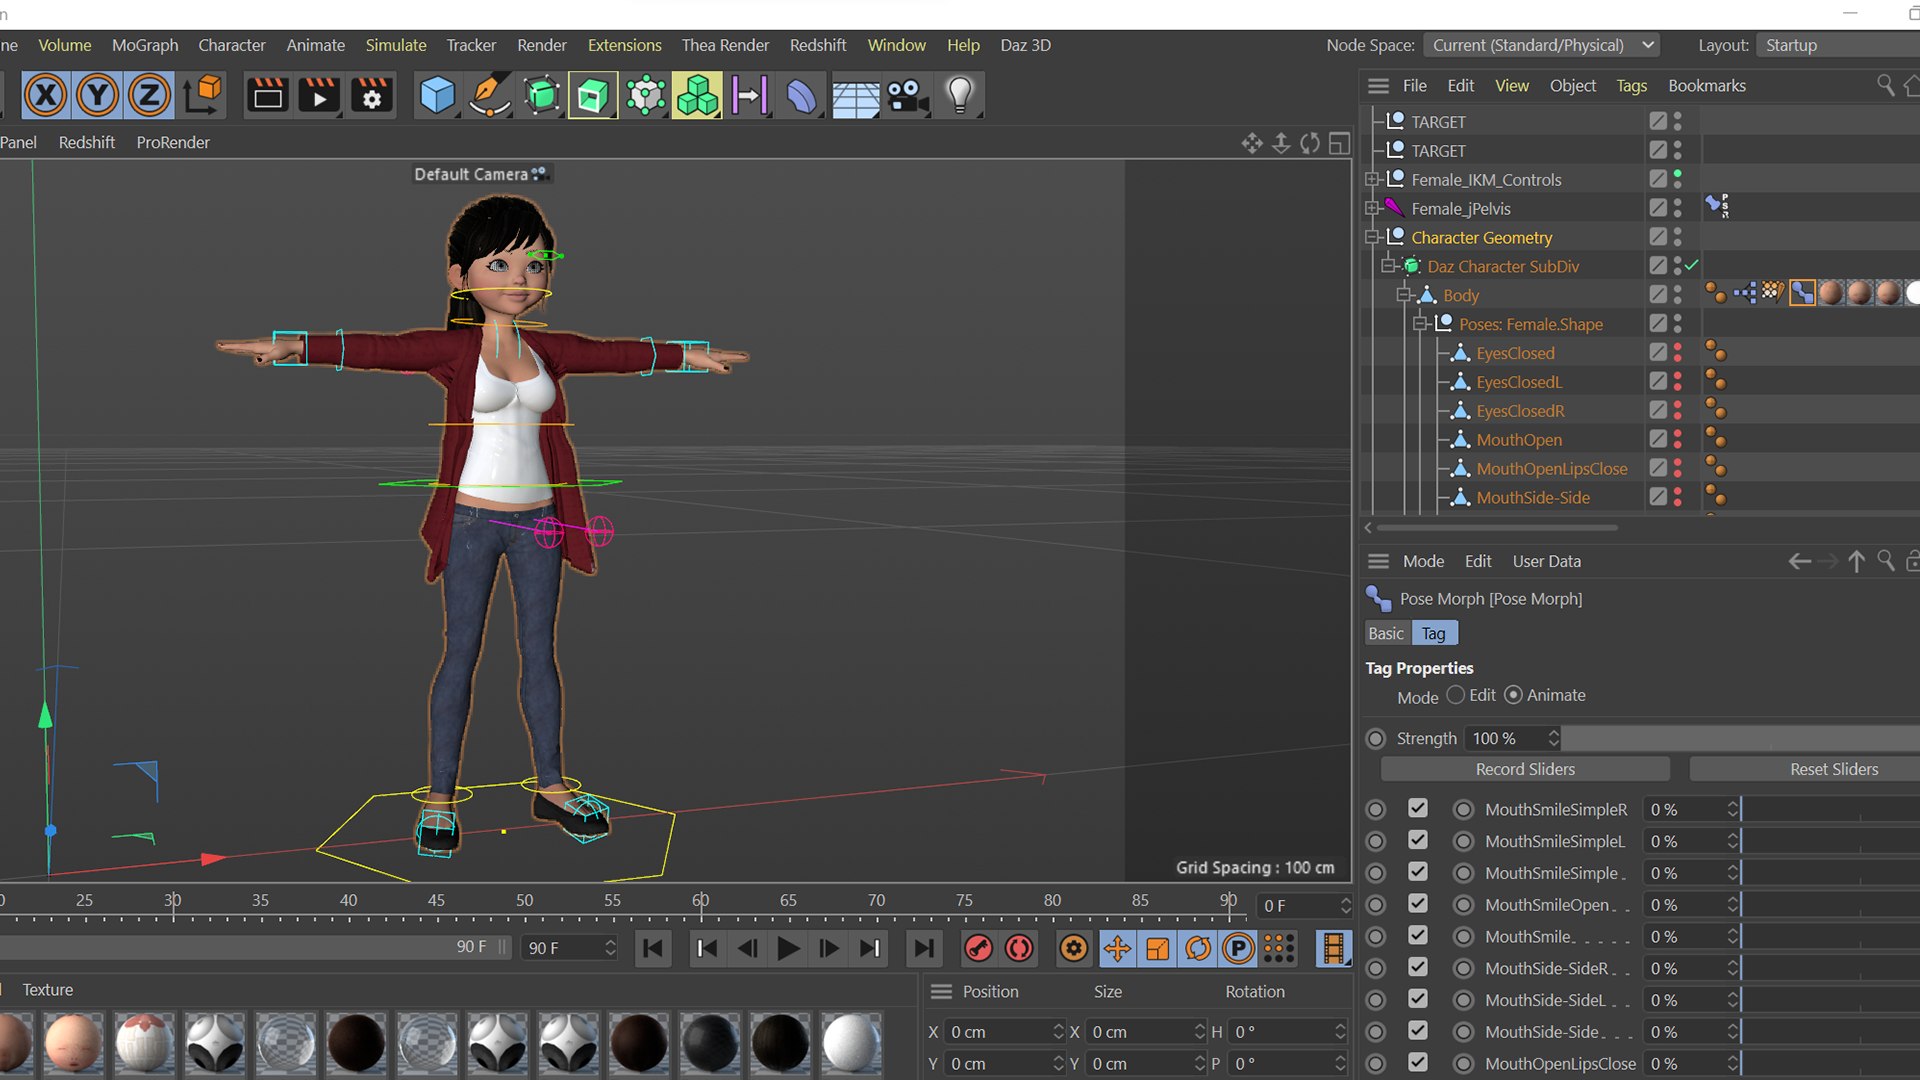Click the MoGraph Cloner icon
This screenshot has width=1920, height=1080.
click(x=645, y=96)
